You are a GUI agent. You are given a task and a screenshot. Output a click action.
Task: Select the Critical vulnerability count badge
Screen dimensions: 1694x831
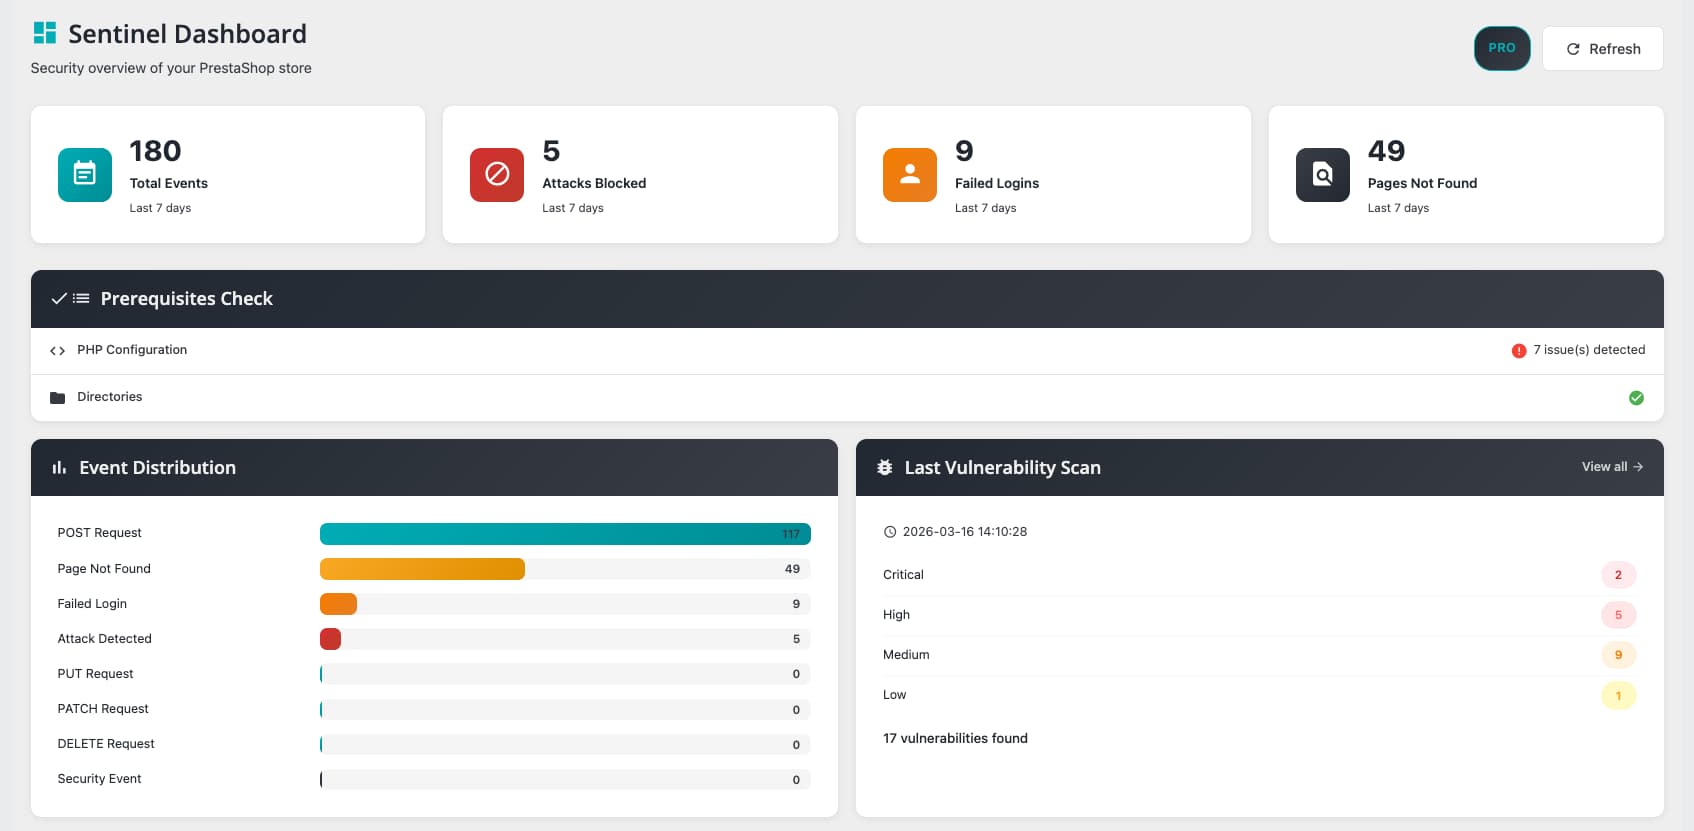1617,575
